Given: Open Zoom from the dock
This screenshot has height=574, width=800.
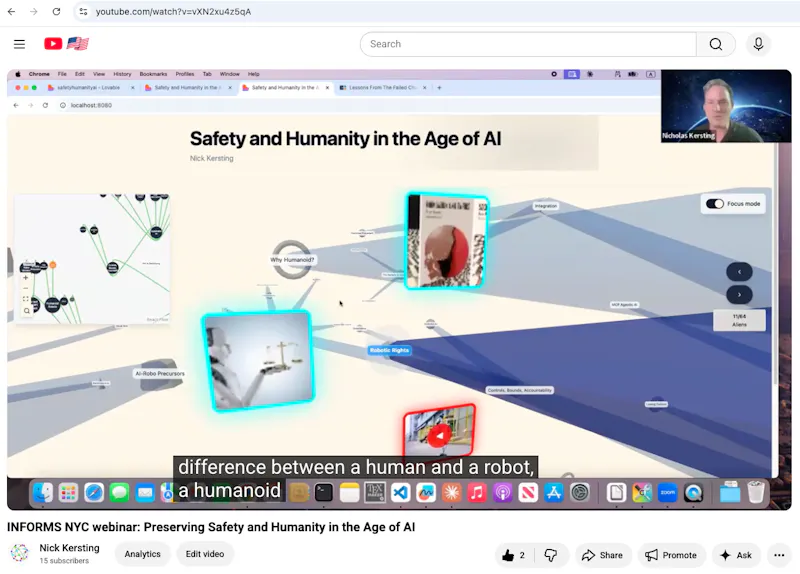Looking at the screenshot, I should tap(668, 492).
